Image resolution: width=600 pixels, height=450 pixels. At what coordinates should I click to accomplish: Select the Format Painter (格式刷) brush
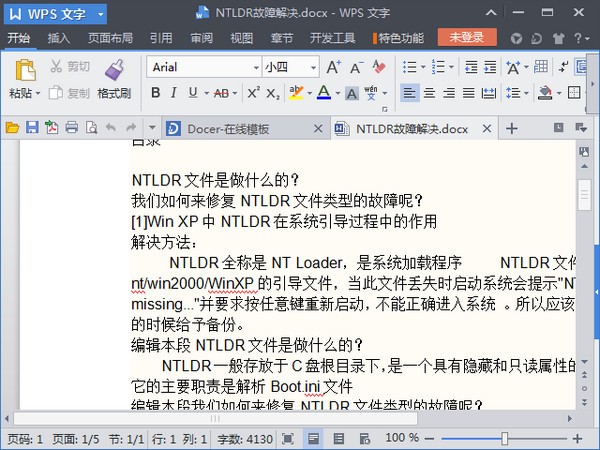[x=114, y=70]
